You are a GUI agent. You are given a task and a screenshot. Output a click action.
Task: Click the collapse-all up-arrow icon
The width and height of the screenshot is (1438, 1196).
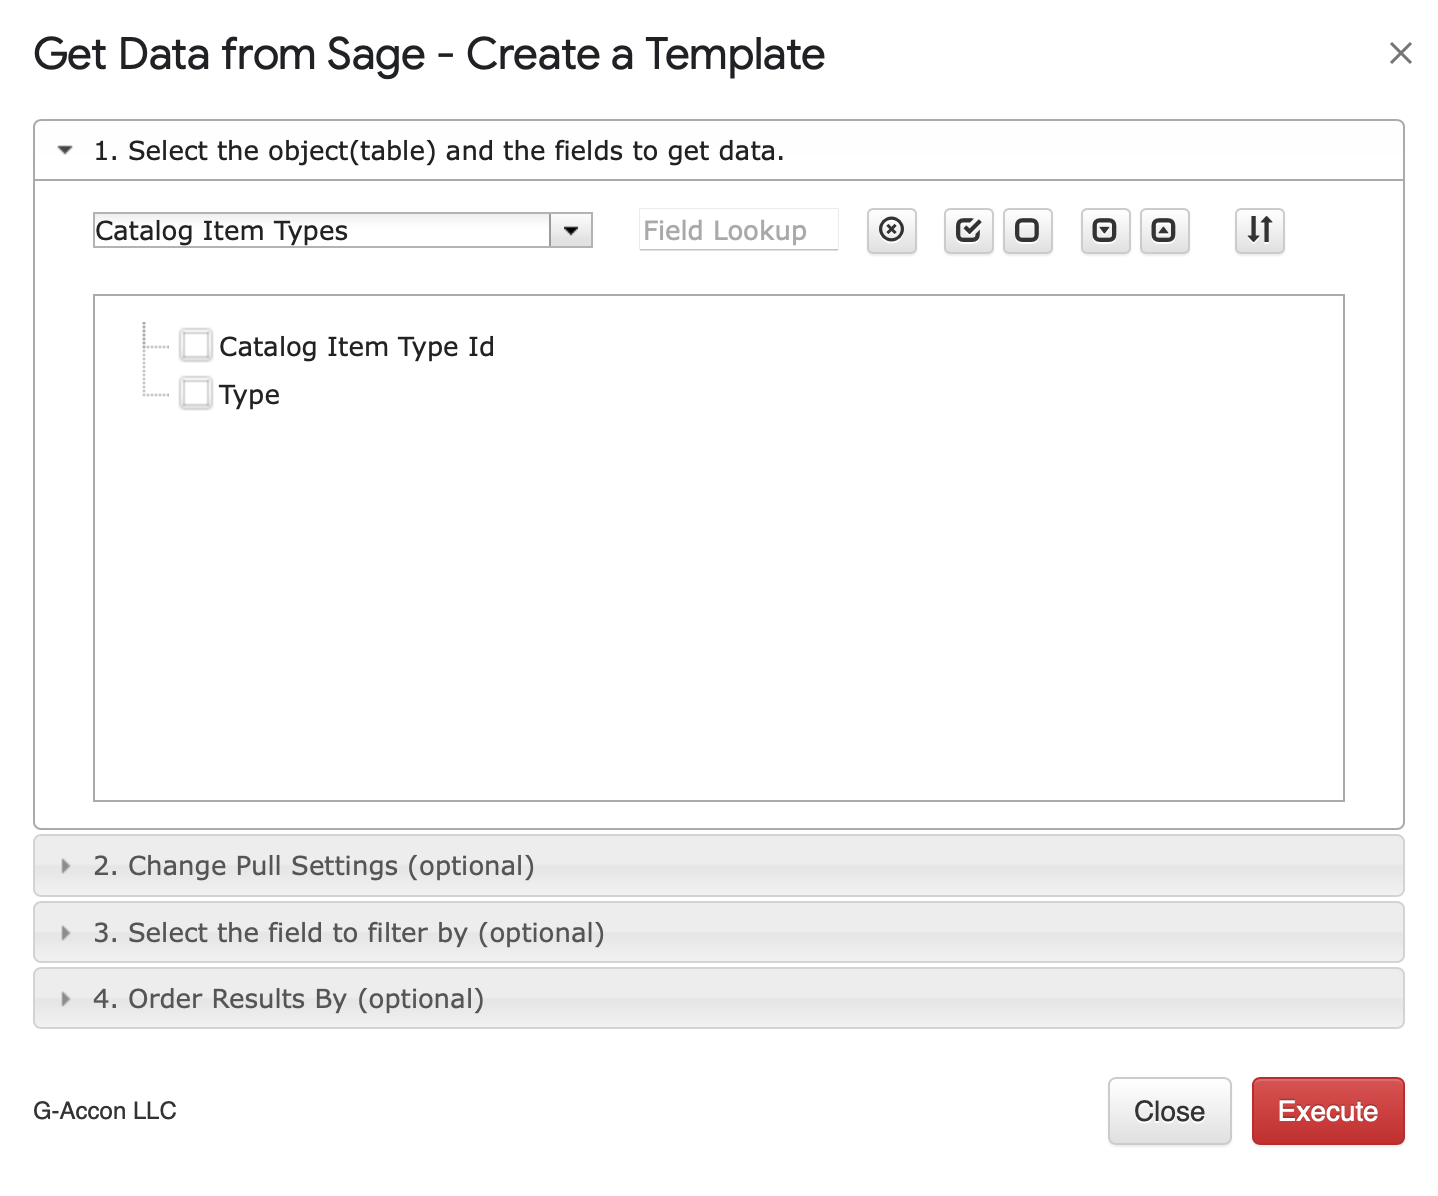[1164, 231]
